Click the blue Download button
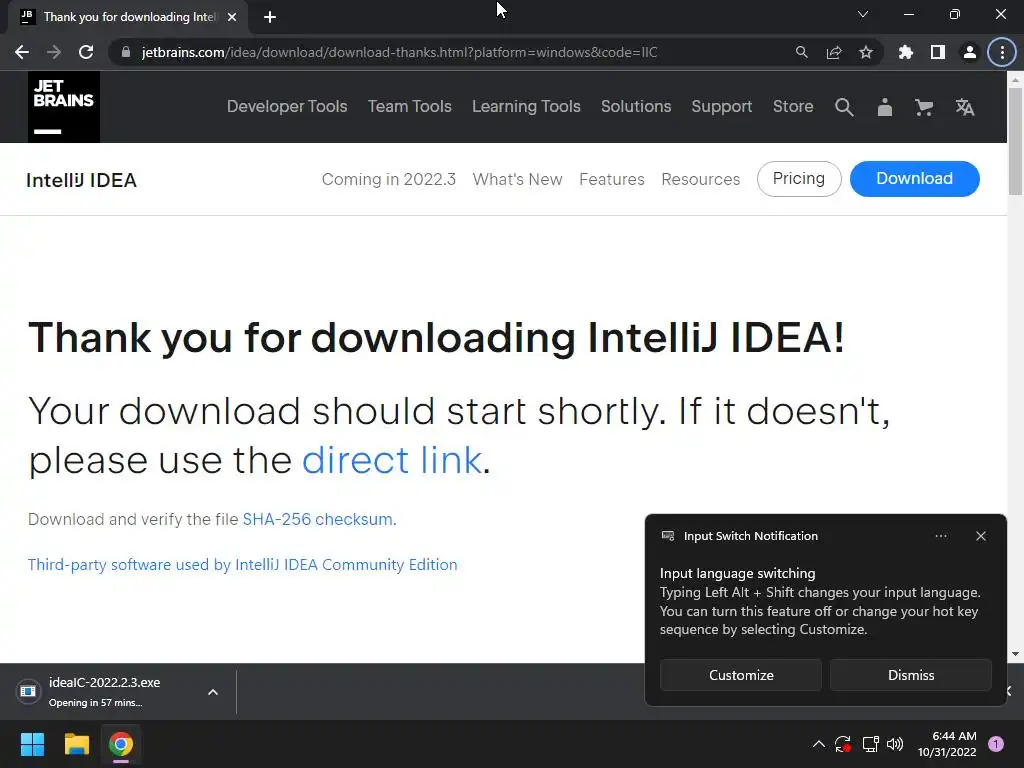Viewport: 1024px width, 768px height. pyautogui.click(x=914, y=179)
